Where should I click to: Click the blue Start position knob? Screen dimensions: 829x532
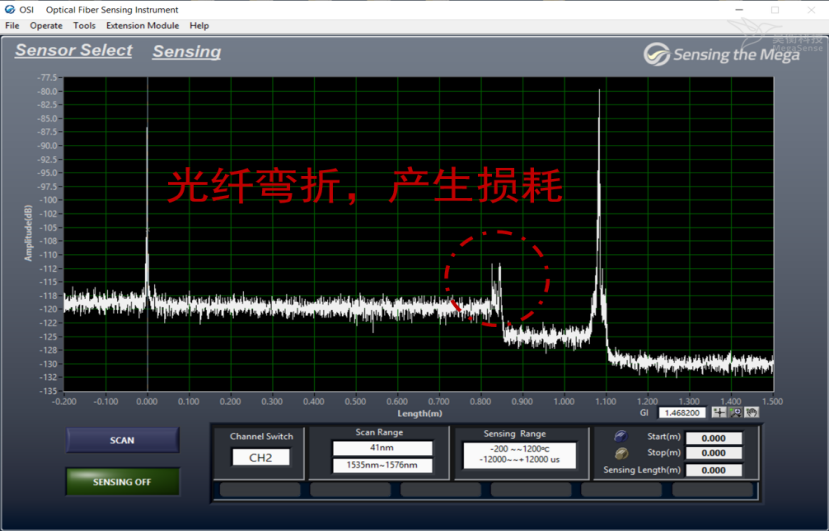pyautogui.click(x=620, y=437)
